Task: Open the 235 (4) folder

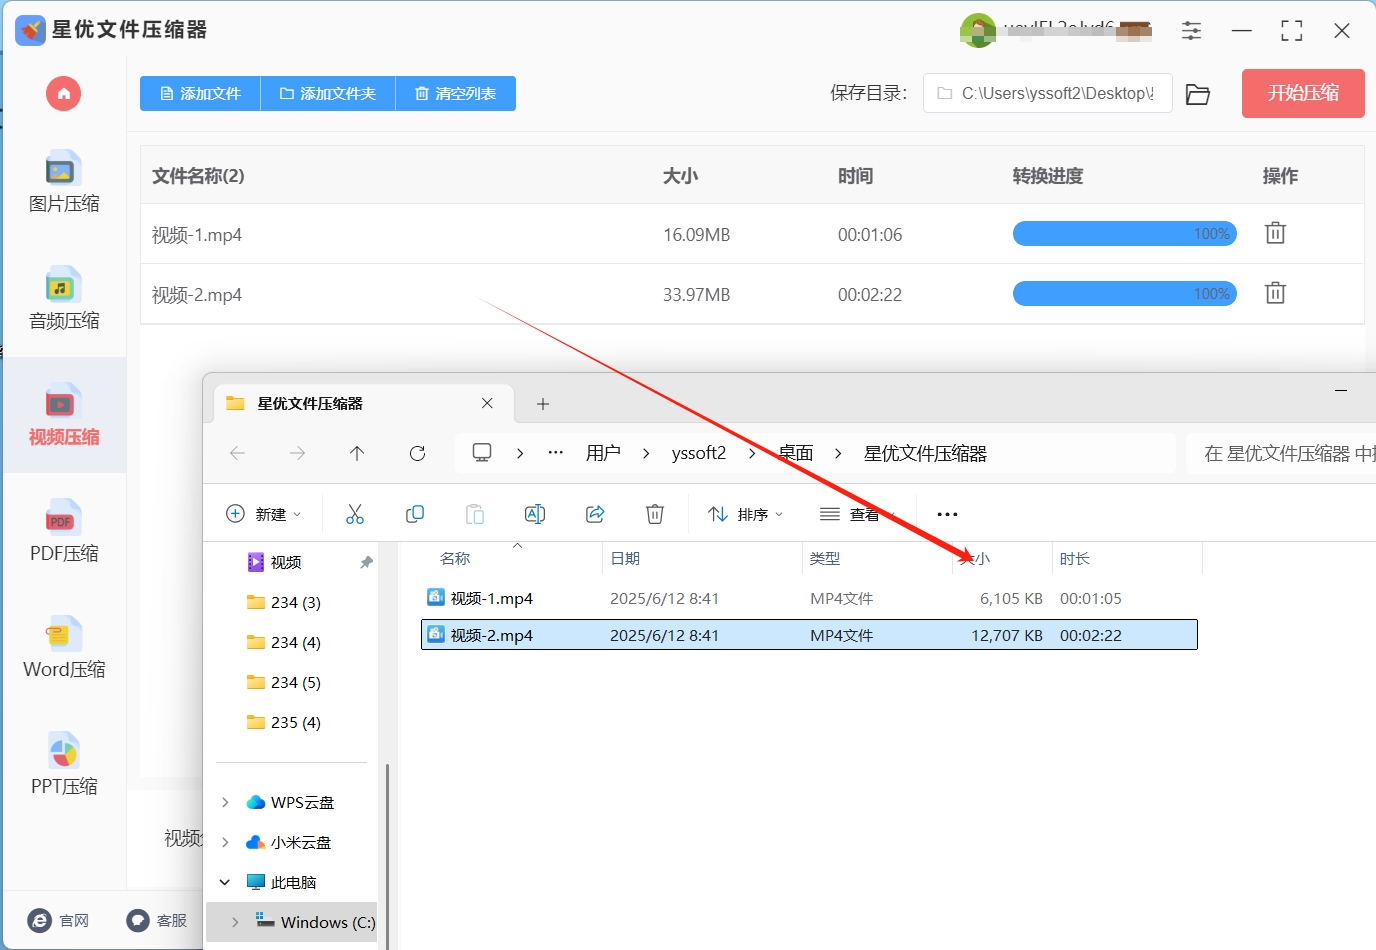Action: (285, 722)
